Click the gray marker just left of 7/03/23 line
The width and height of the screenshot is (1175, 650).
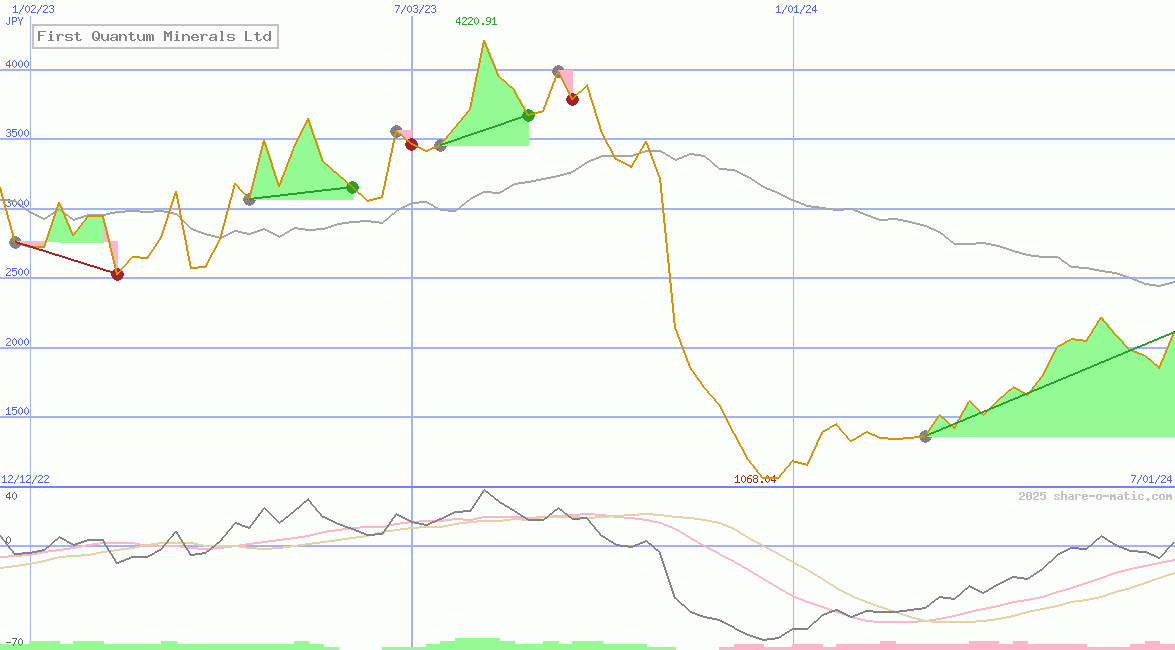(x=396, y=131)
